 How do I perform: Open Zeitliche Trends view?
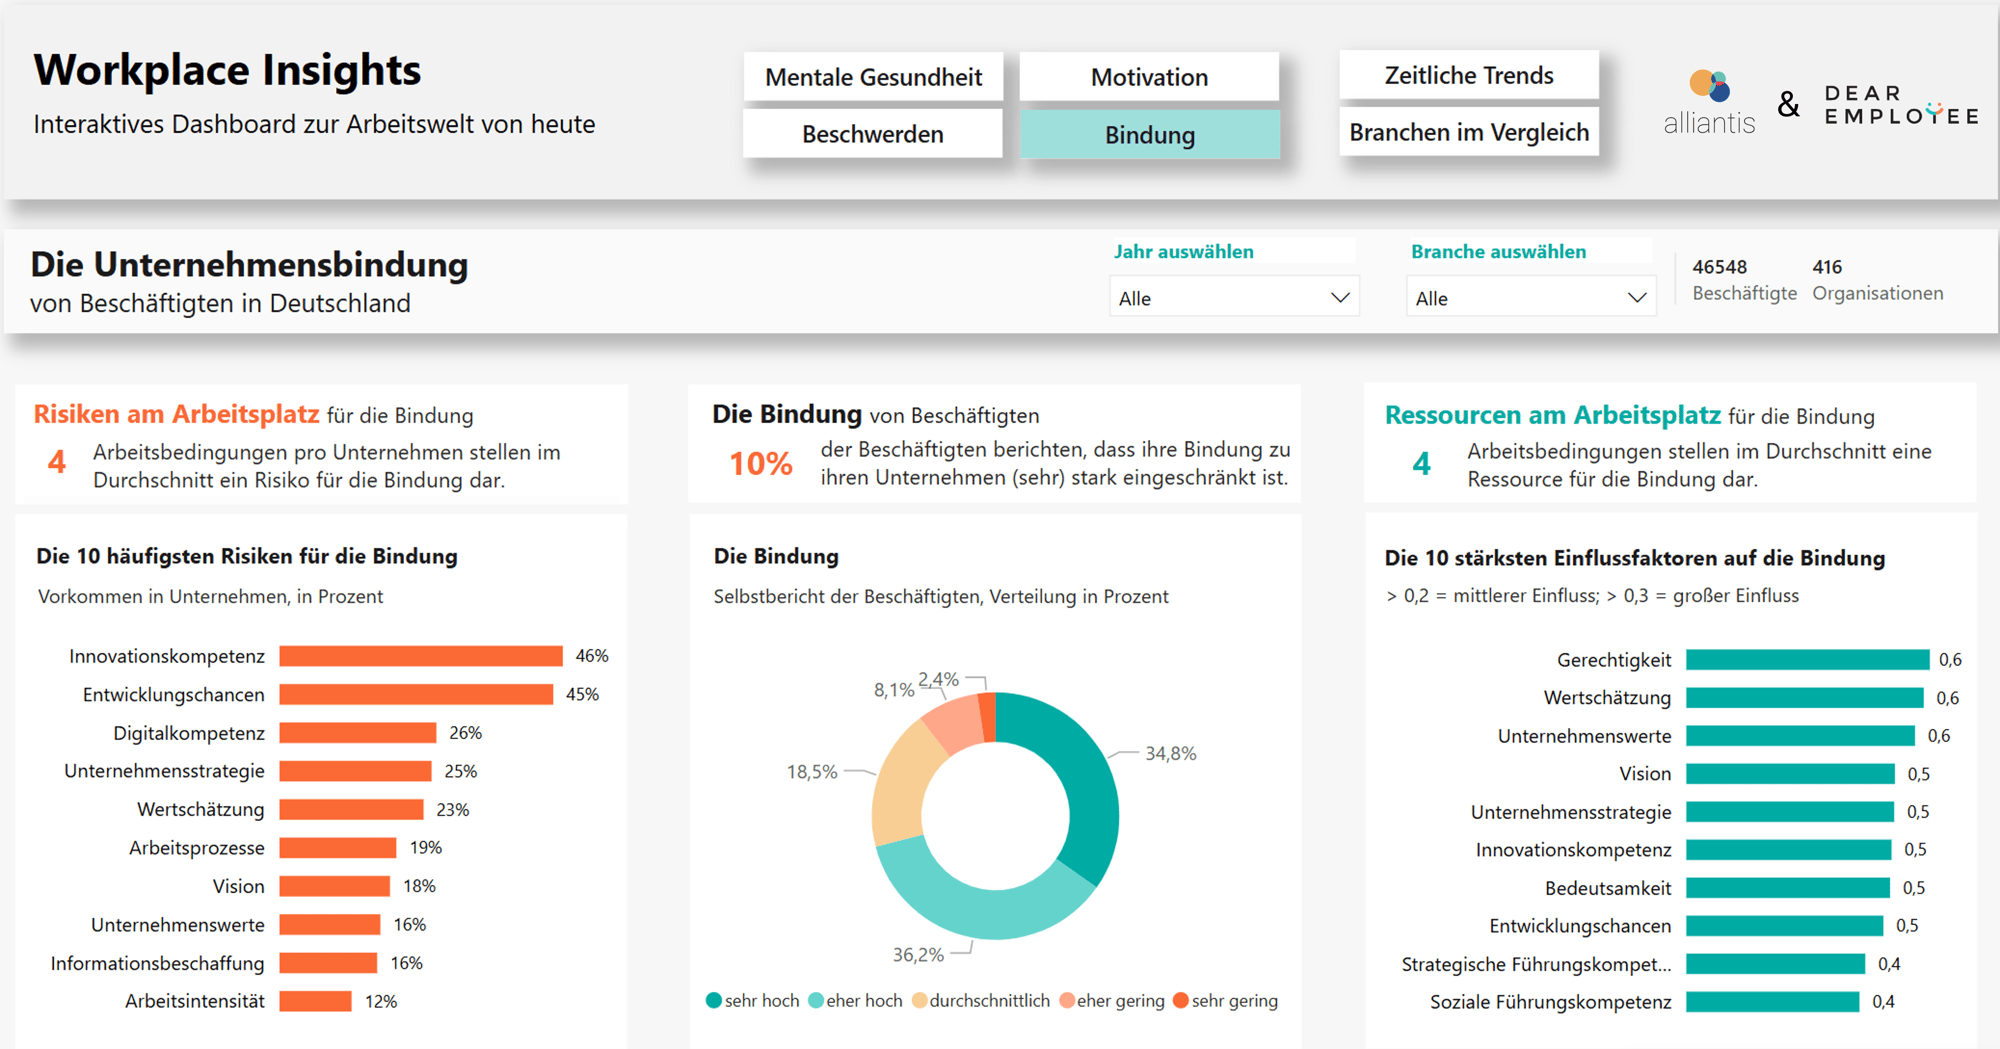pyautogui.click(x=1469, y=75)
